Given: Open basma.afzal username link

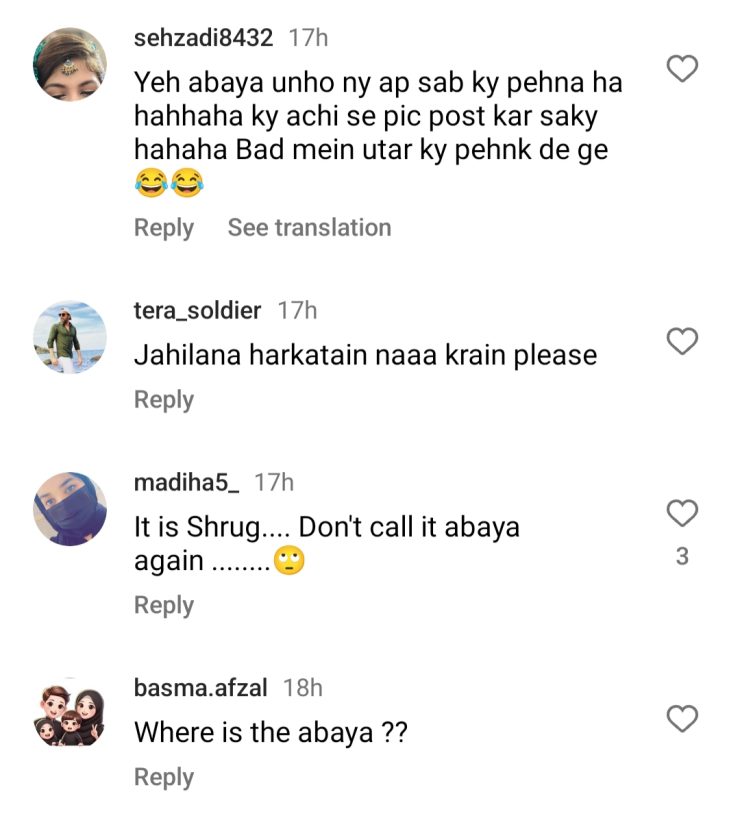Looking at the screenshot, I should tap(199, 688).
